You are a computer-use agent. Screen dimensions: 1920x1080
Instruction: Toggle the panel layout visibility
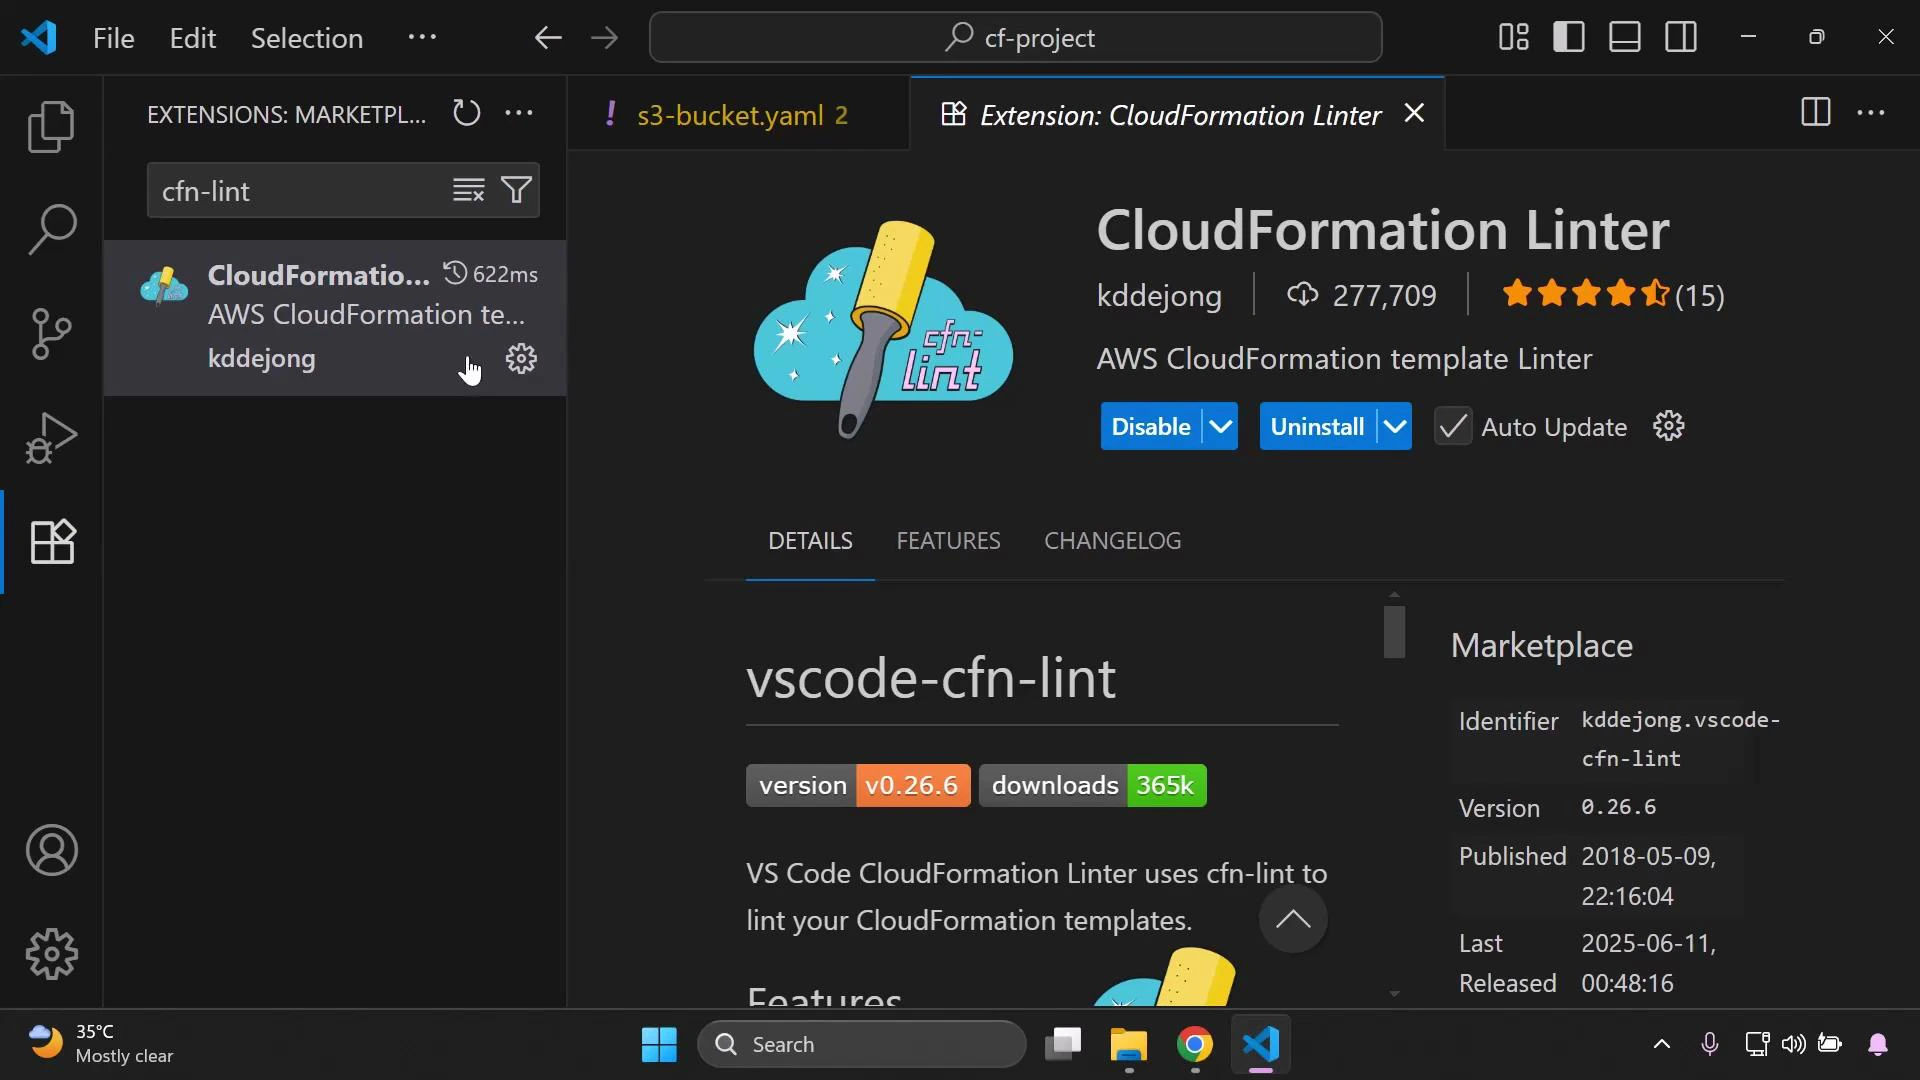[x=1624, y=37]
